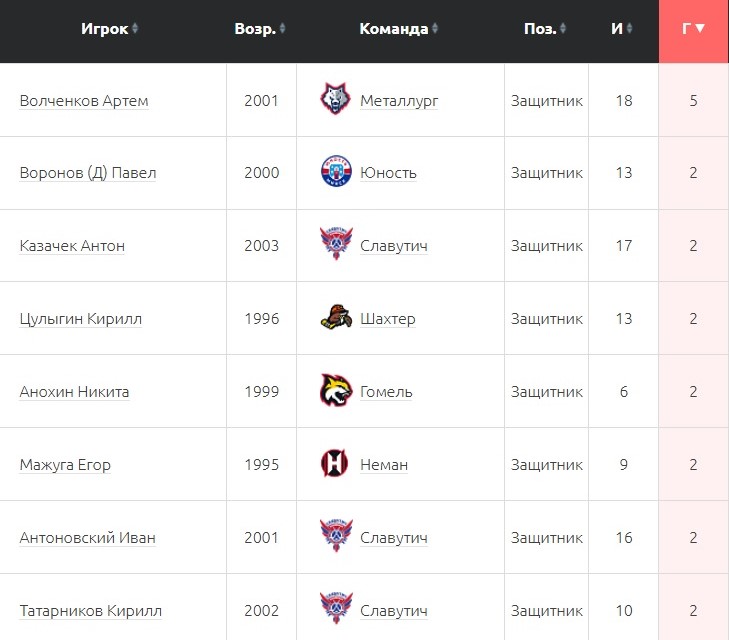Click the Гомель lynx logo icon
Screen dimensions: 729x640
[x=336, y=392]
